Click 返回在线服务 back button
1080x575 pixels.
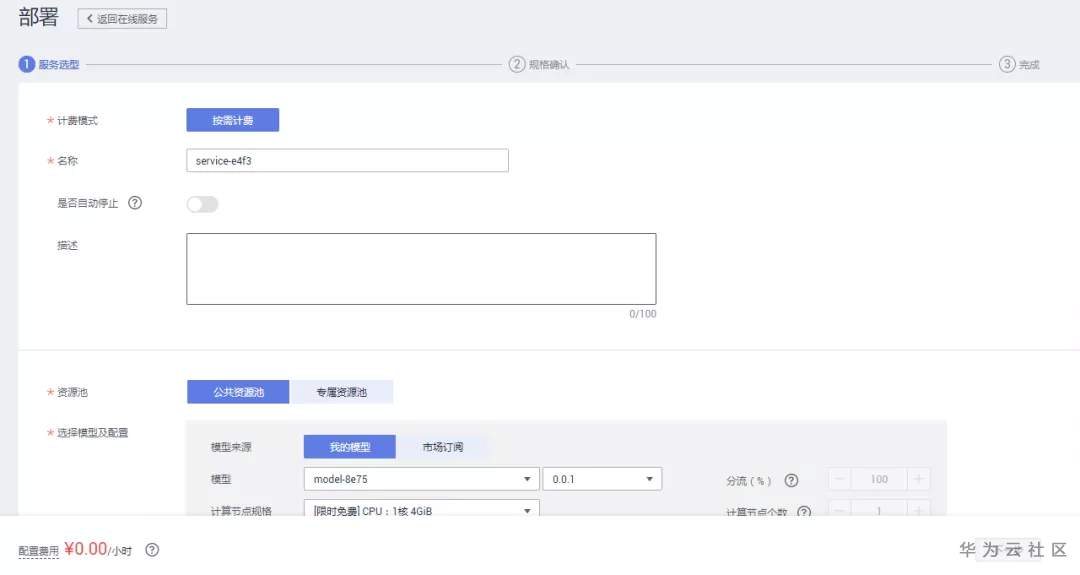tap(122, 19)
